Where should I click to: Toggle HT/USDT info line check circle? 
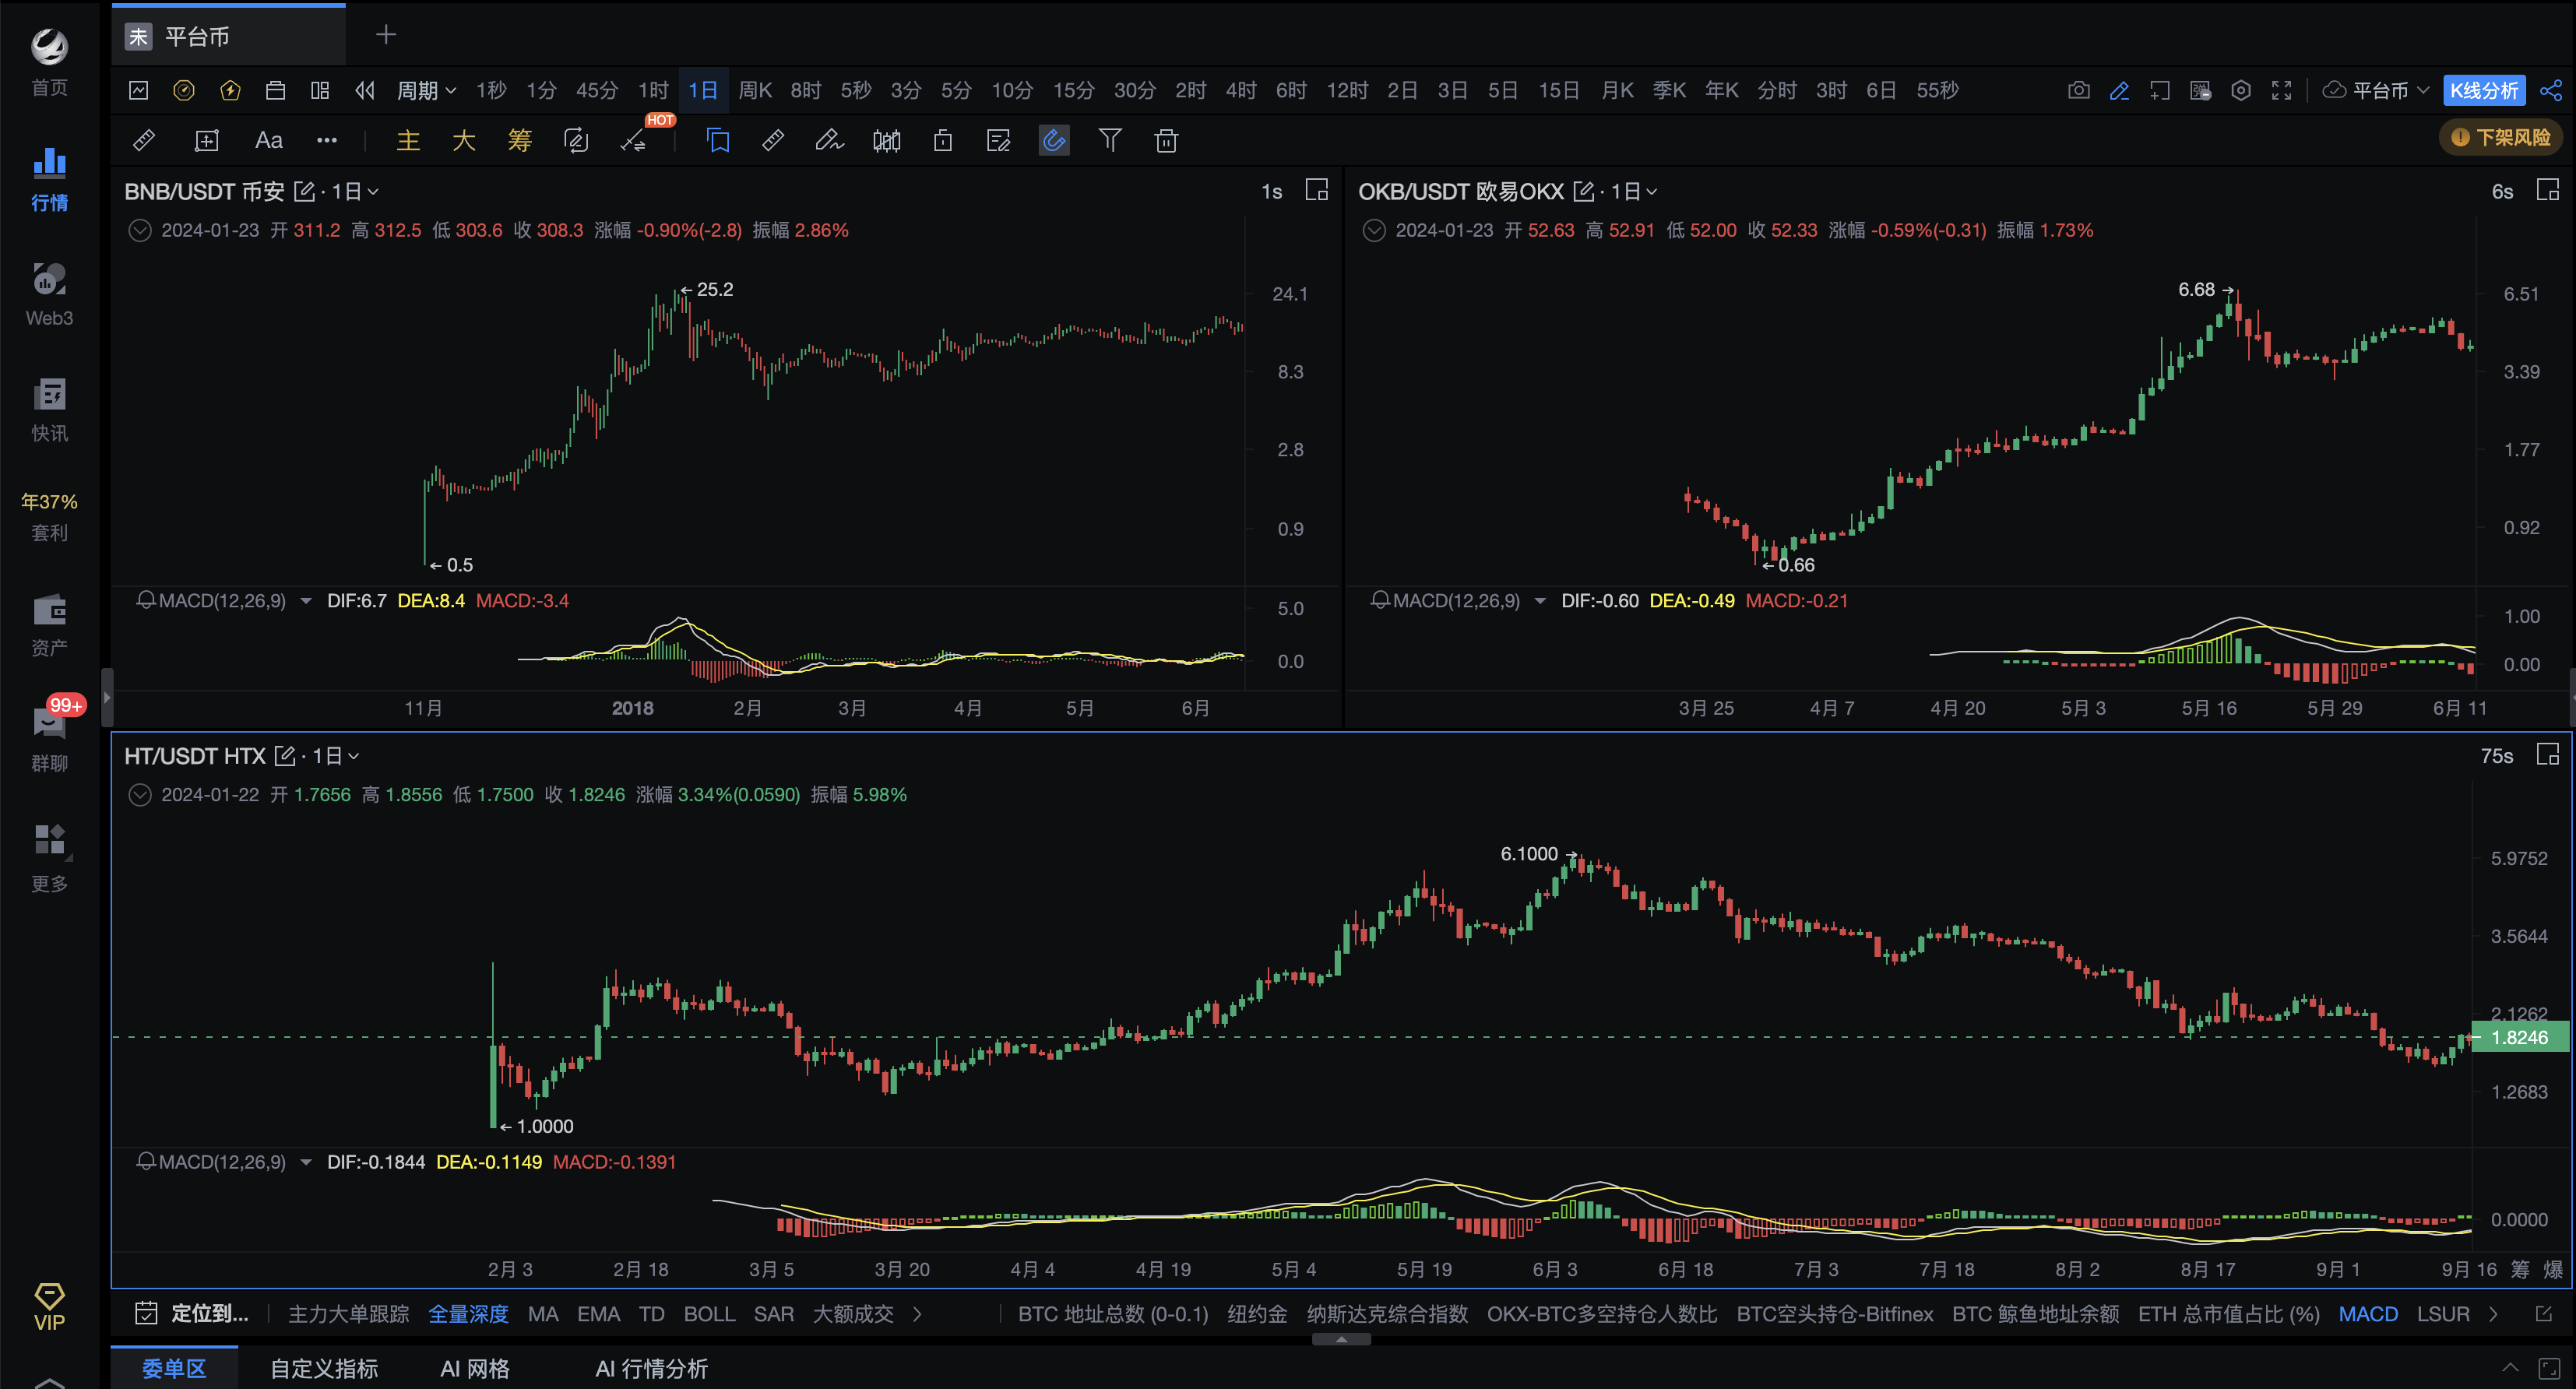click(x=140, y=794)
